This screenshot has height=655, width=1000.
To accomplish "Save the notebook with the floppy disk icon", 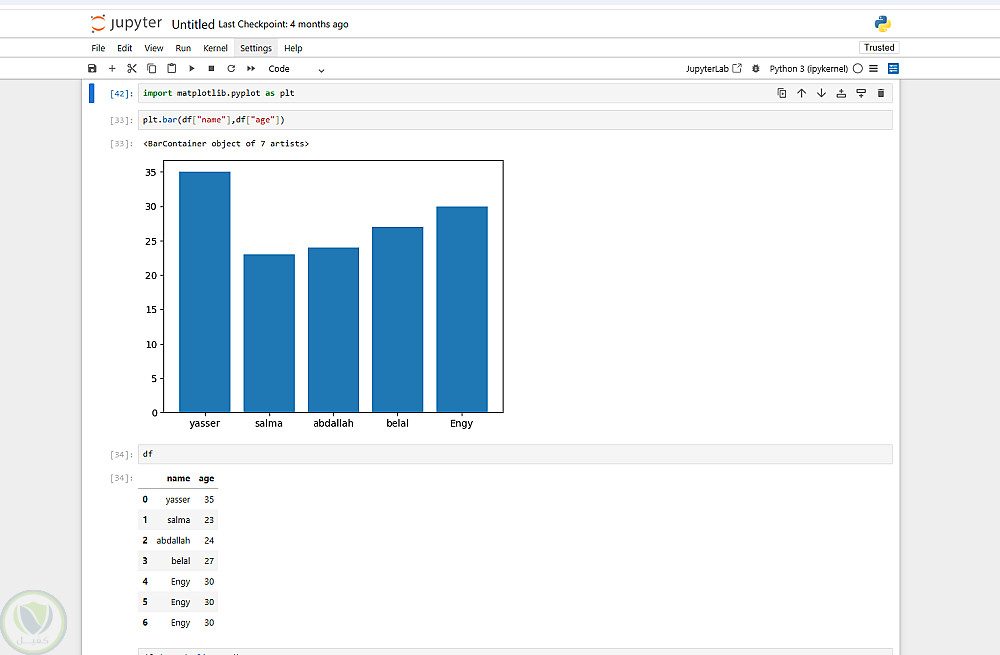I will coord(92,68).
